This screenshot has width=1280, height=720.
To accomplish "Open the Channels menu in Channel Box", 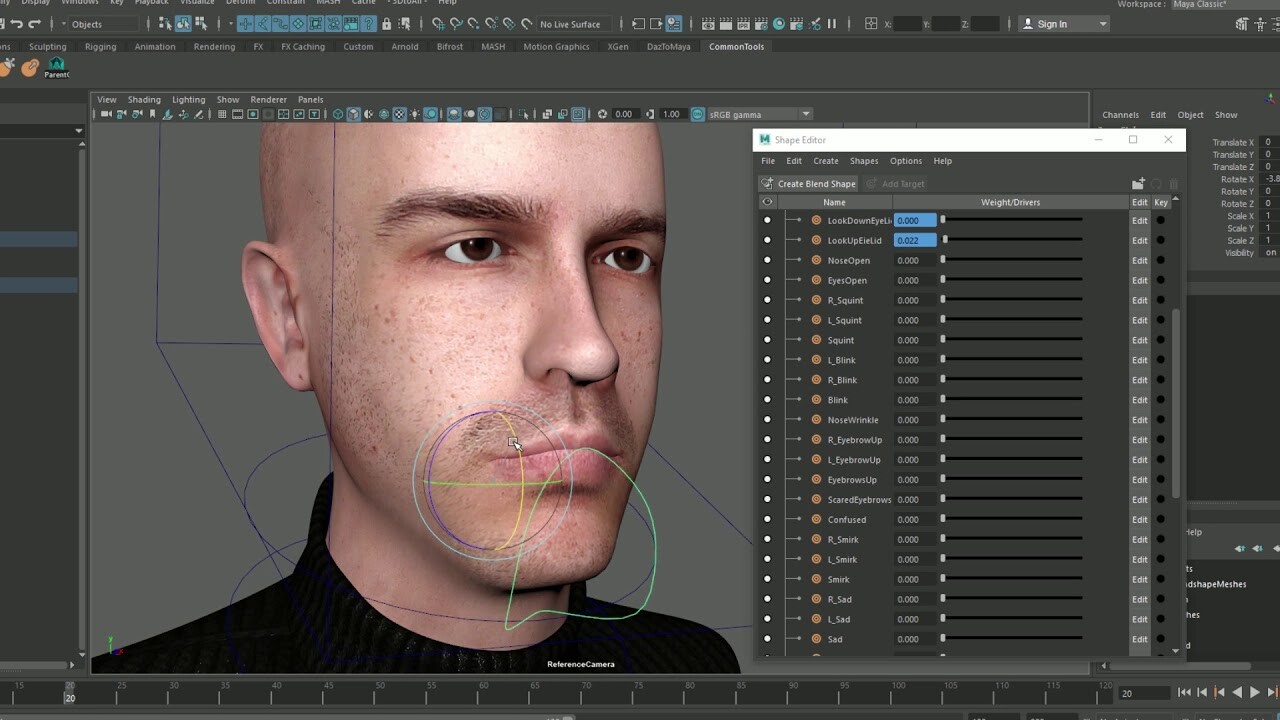I will (1121, 115).
